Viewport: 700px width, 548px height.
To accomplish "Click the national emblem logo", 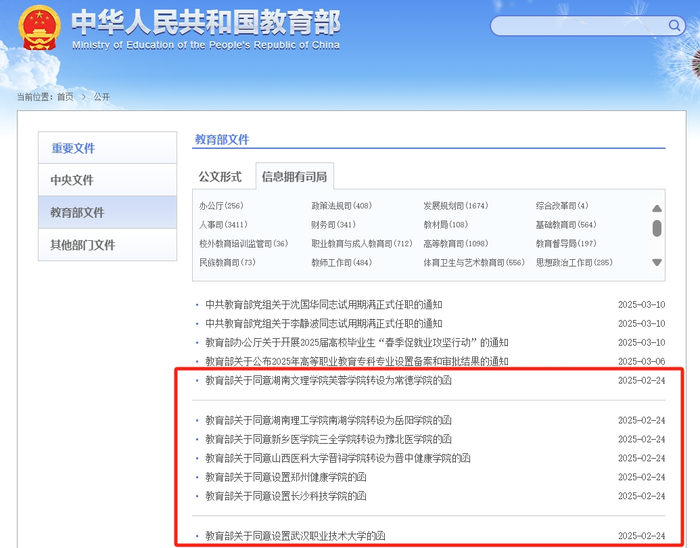I will click(x=39, y=28).
